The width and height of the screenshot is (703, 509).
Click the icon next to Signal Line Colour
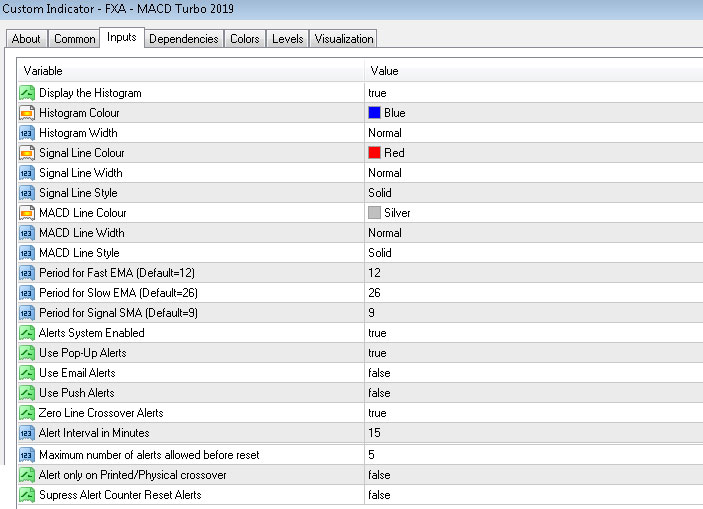click(x=27, y=153)
